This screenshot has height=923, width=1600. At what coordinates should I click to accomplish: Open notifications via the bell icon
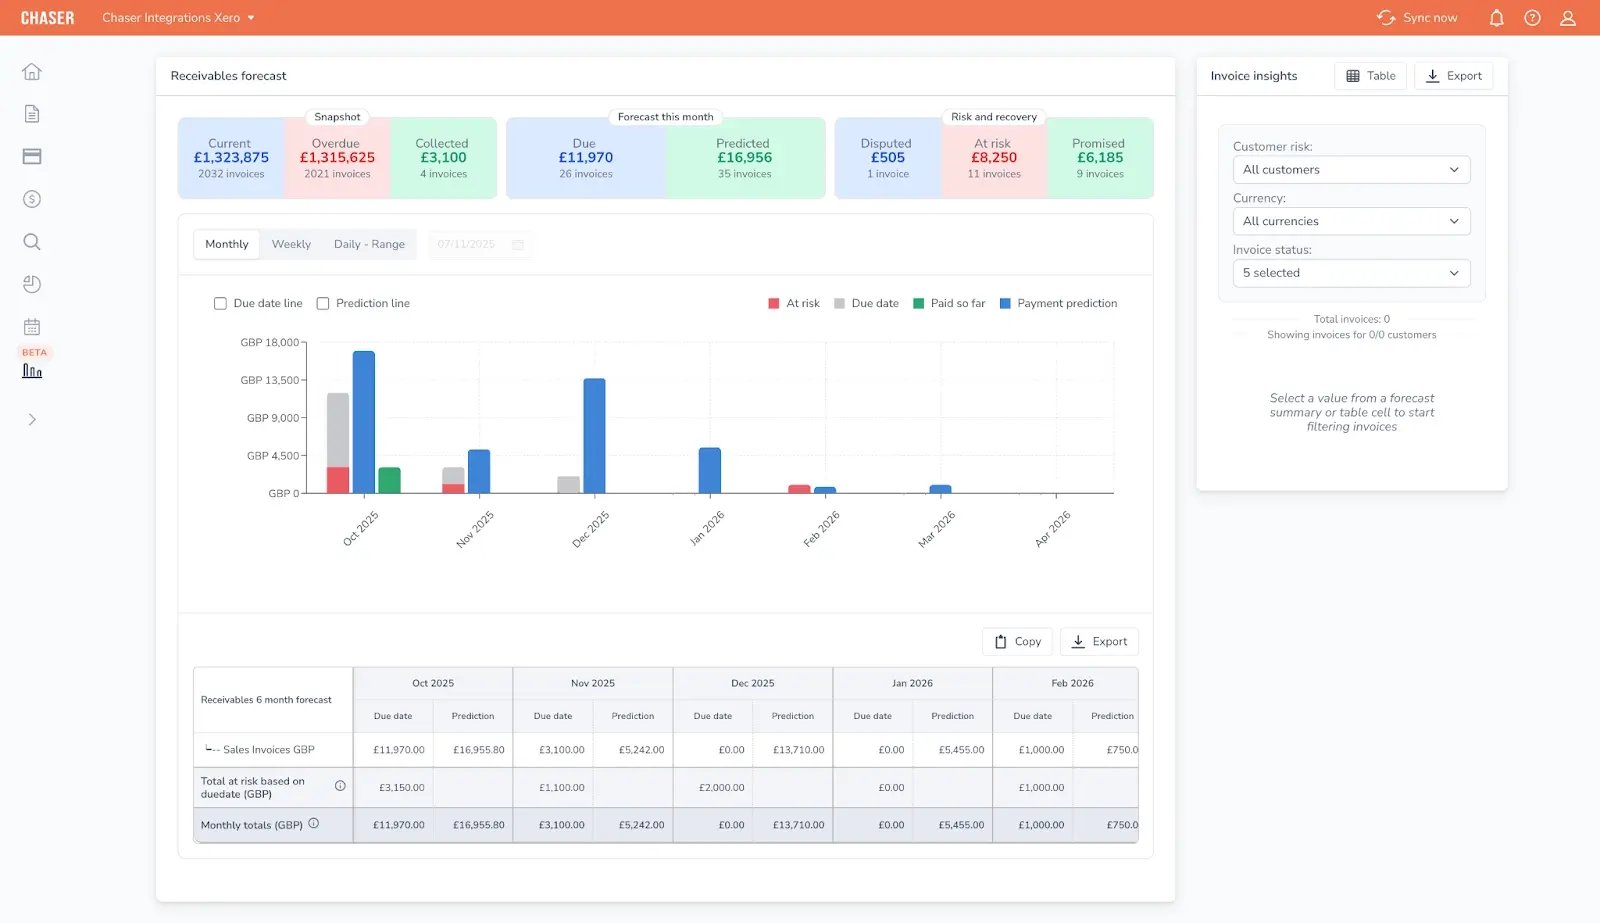click(1496, 17)
